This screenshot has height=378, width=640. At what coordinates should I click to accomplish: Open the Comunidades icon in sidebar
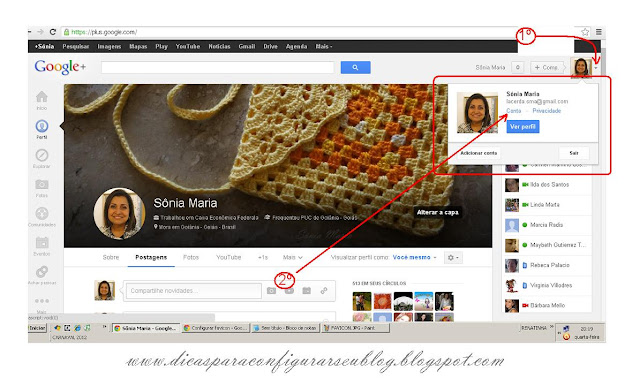point(42,213)
